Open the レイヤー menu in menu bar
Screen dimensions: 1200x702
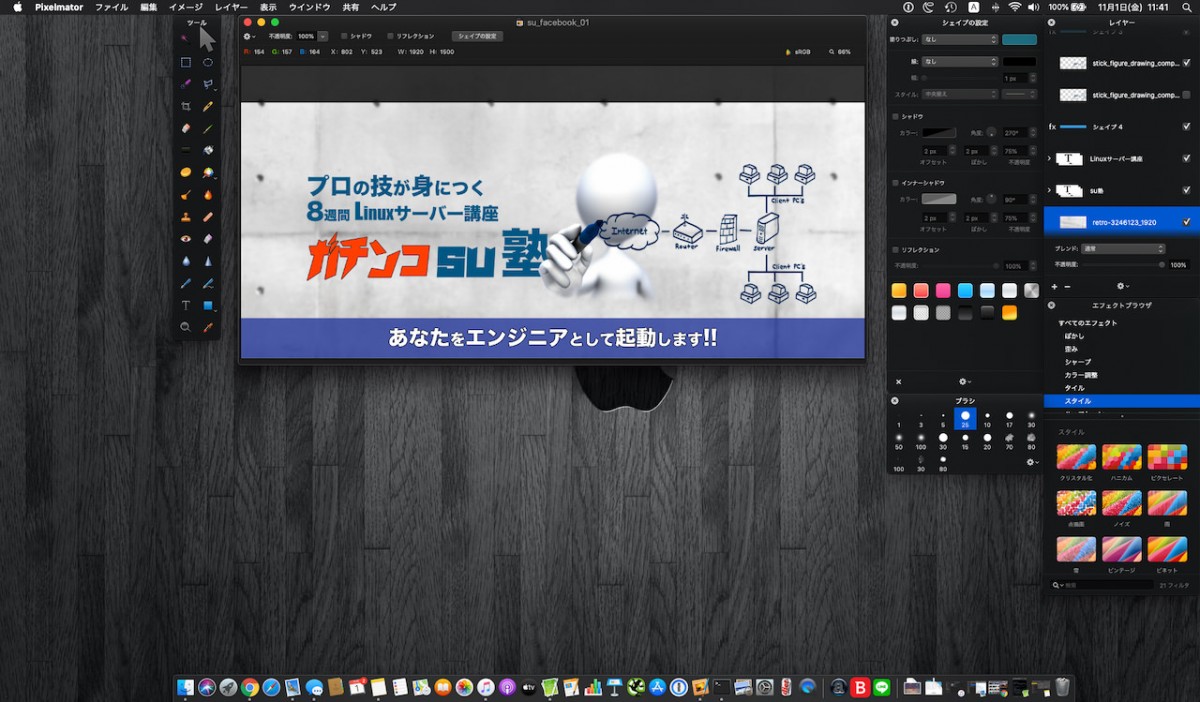point(231,7)
